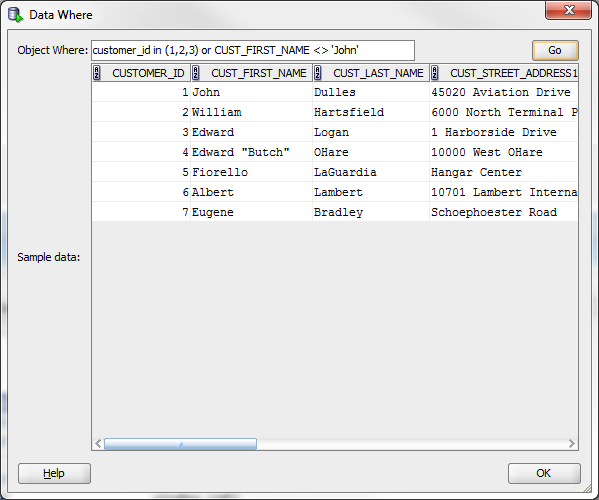Click the Data Where database icon in title bar

pos(16,15)
